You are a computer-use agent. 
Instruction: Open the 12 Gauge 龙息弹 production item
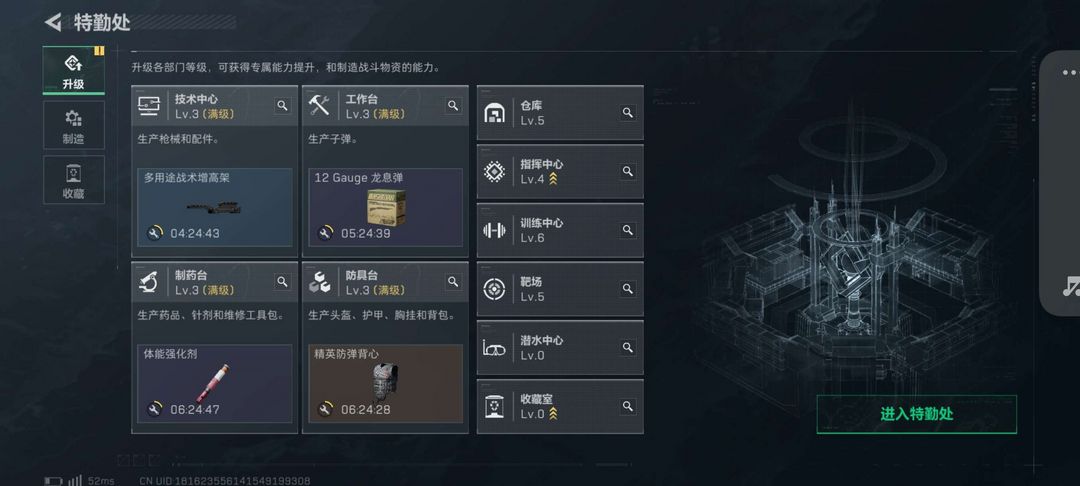tap(386, 207)
